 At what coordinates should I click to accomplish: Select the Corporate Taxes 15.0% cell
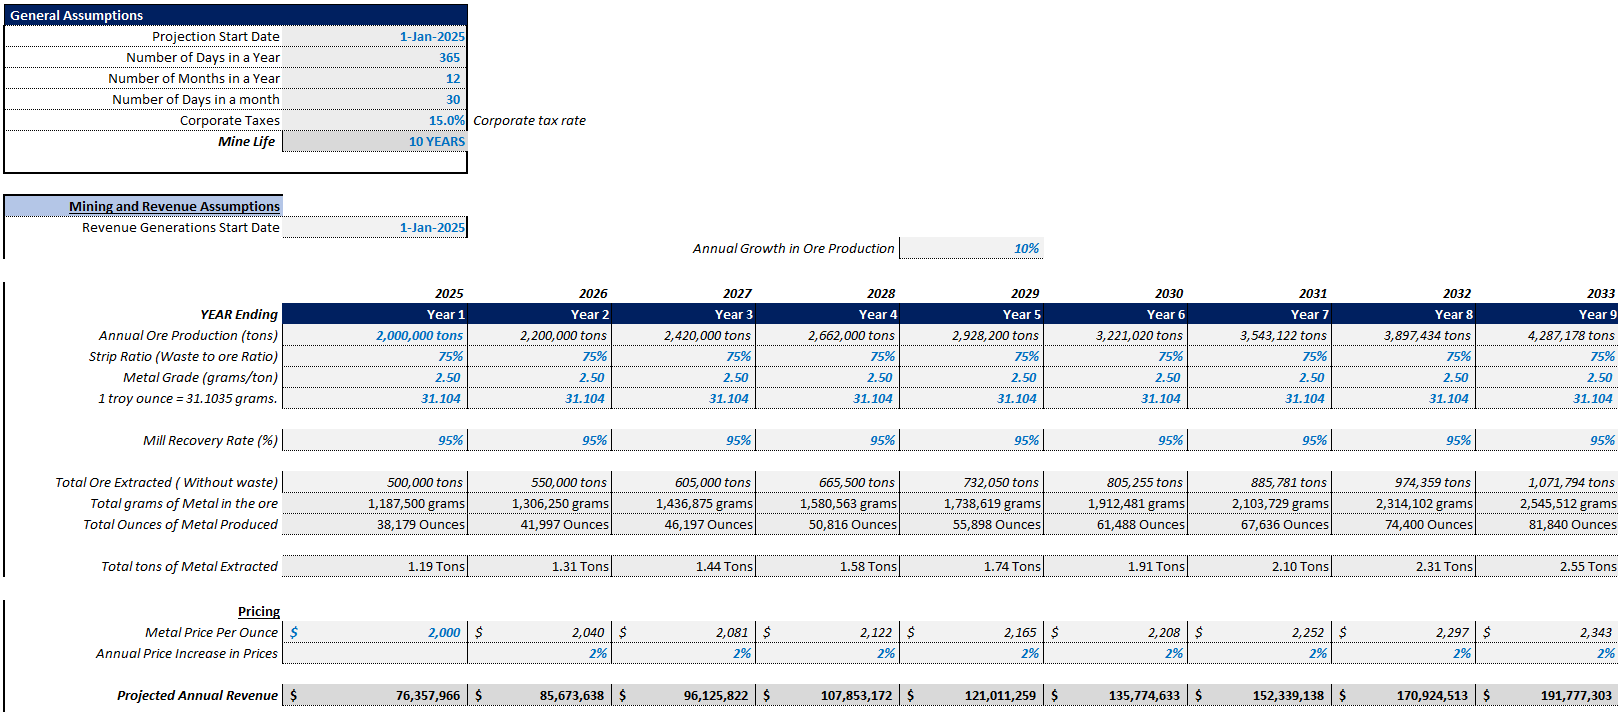tap(375, 120)
